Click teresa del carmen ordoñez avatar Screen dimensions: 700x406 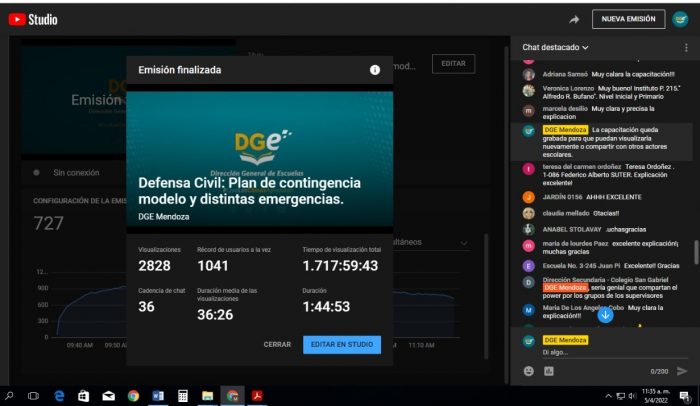pos(529,169)
